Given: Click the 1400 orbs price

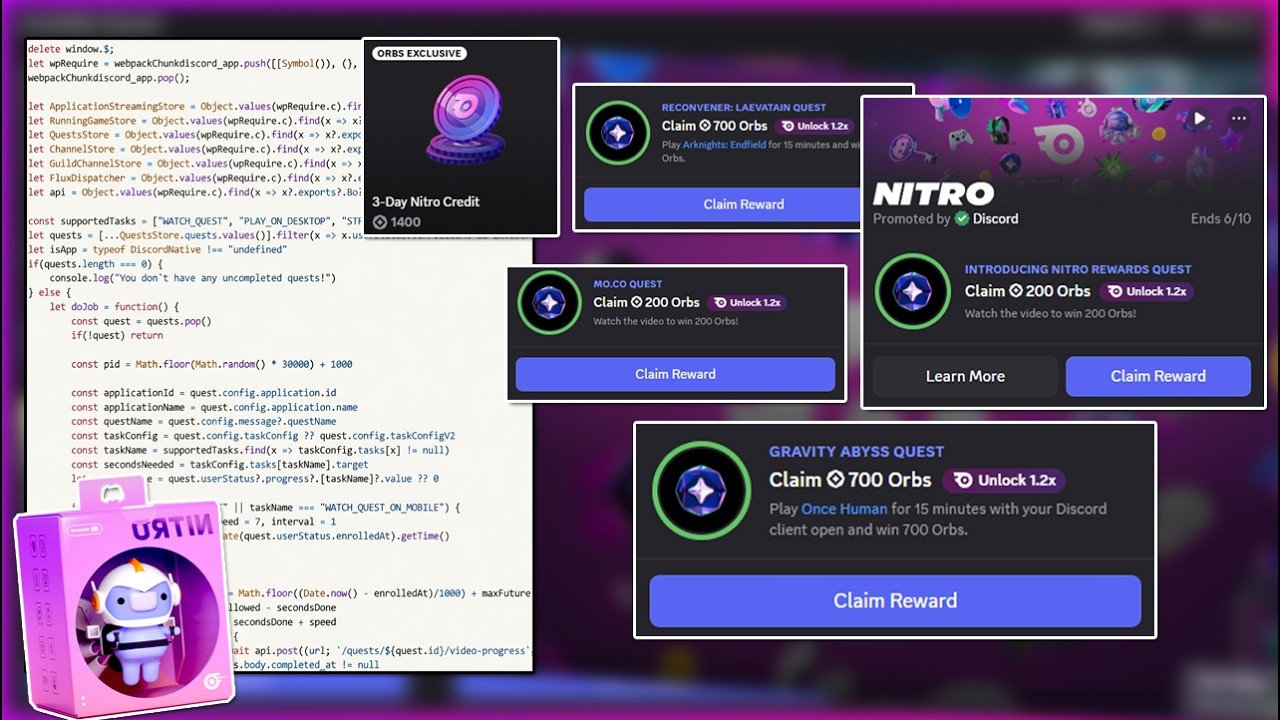Looking at the screenshot, I should (x=397, y=222).
